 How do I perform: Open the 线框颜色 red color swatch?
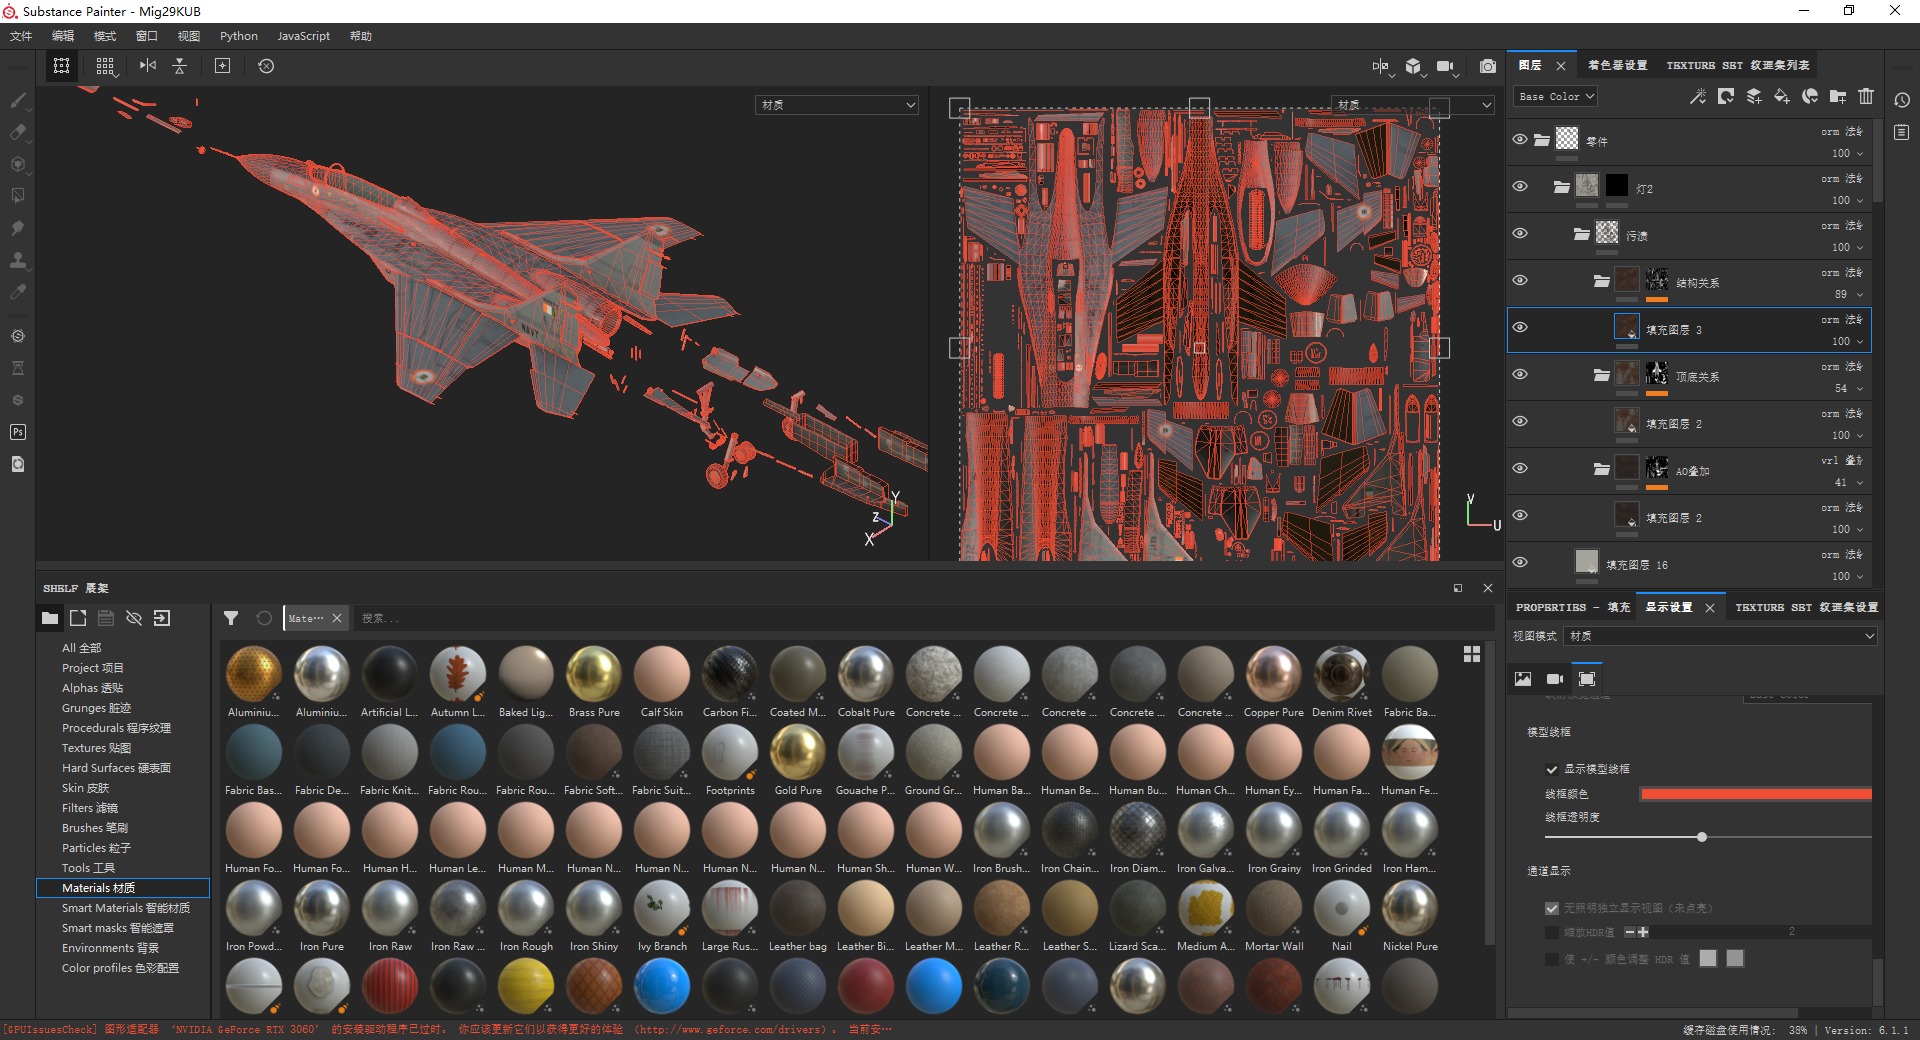coord(1756,794)
